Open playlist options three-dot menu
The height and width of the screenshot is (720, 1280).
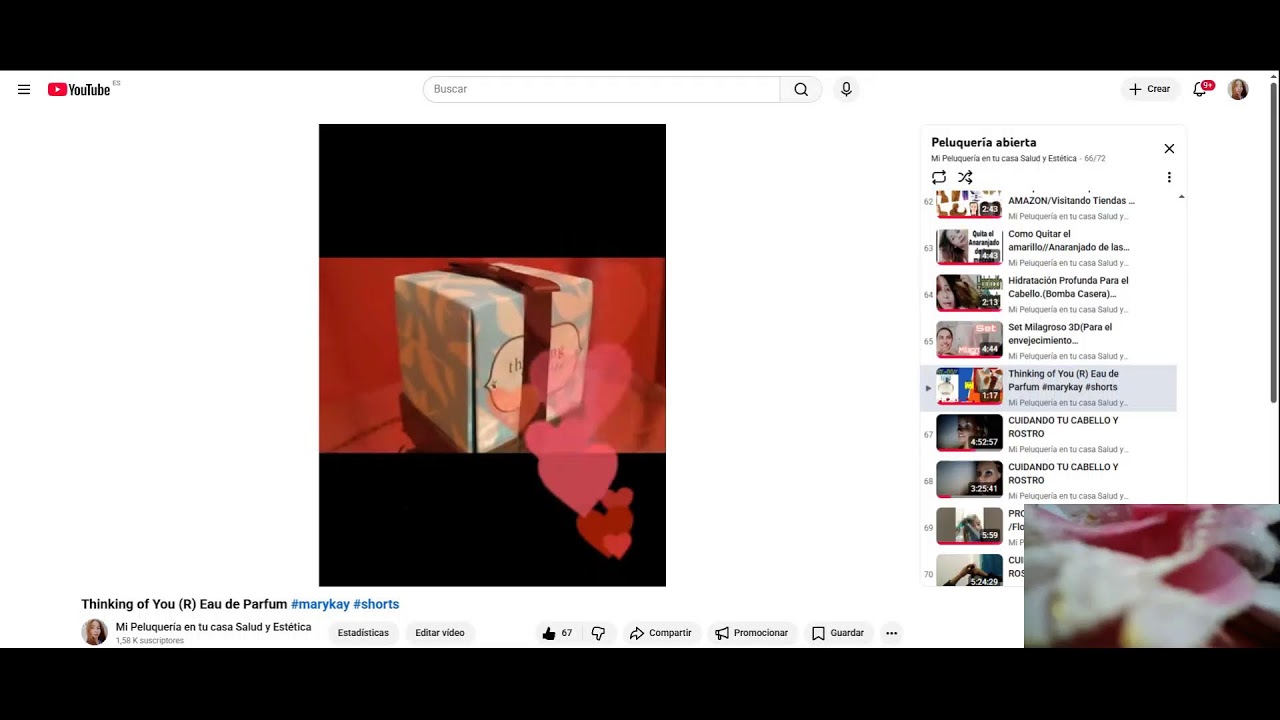[x=1169, y=177]
